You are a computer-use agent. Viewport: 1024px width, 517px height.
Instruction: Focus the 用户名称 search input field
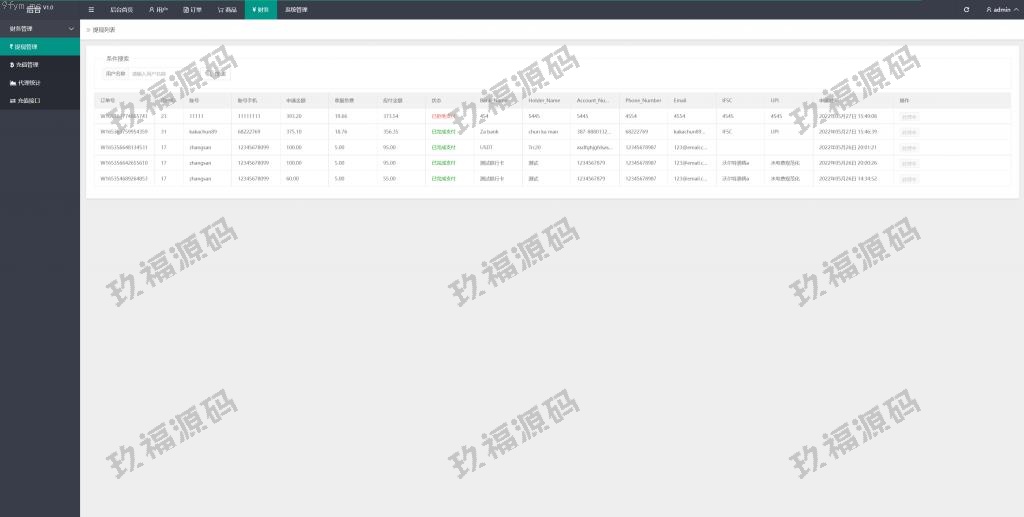(x=165, y=73)
